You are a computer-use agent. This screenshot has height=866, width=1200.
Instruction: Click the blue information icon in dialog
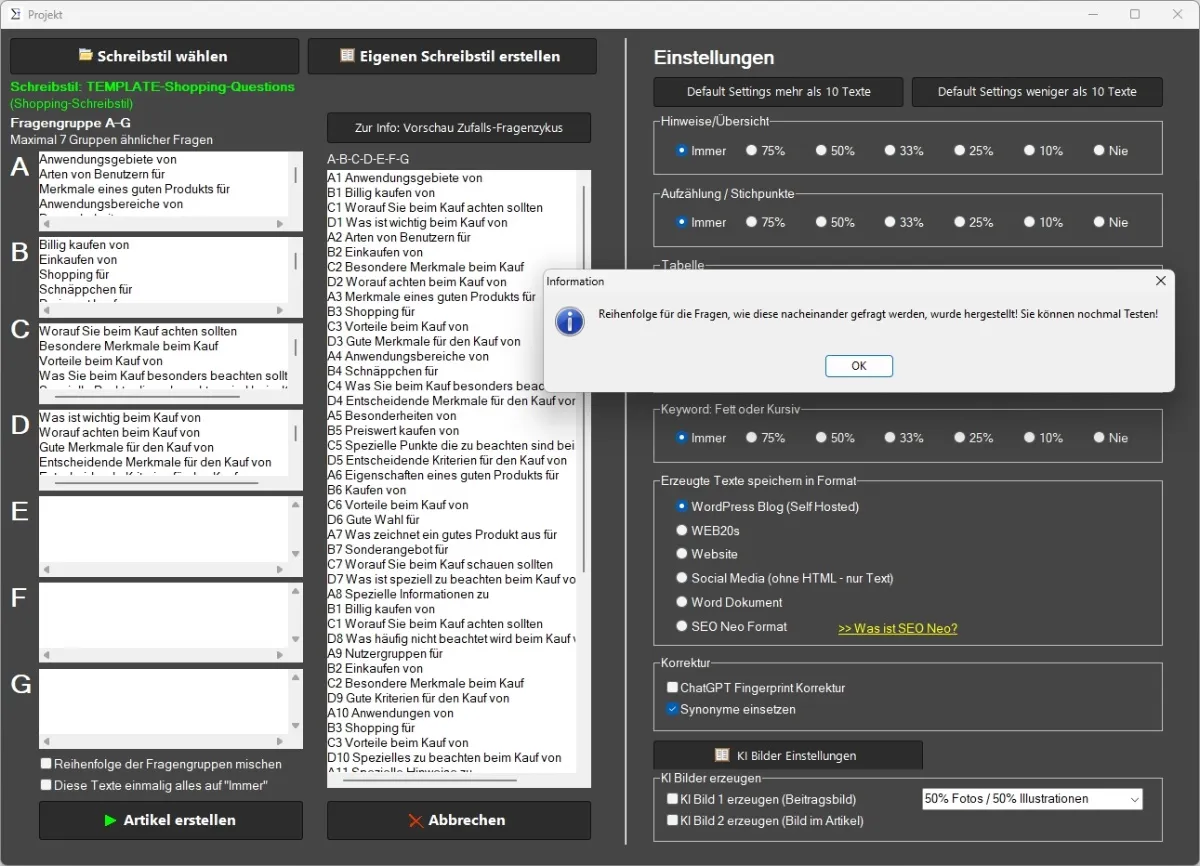click(x=569, y=321)
